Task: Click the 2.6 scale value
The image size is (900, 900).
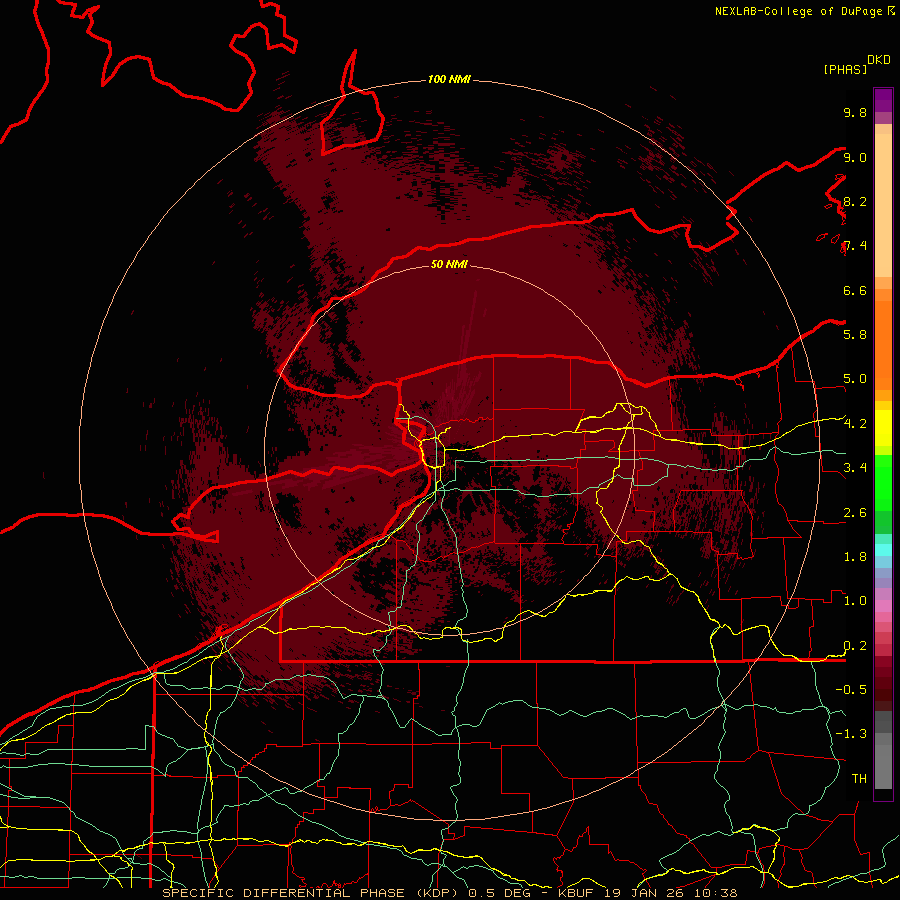Action: click(x=855, y=512)
